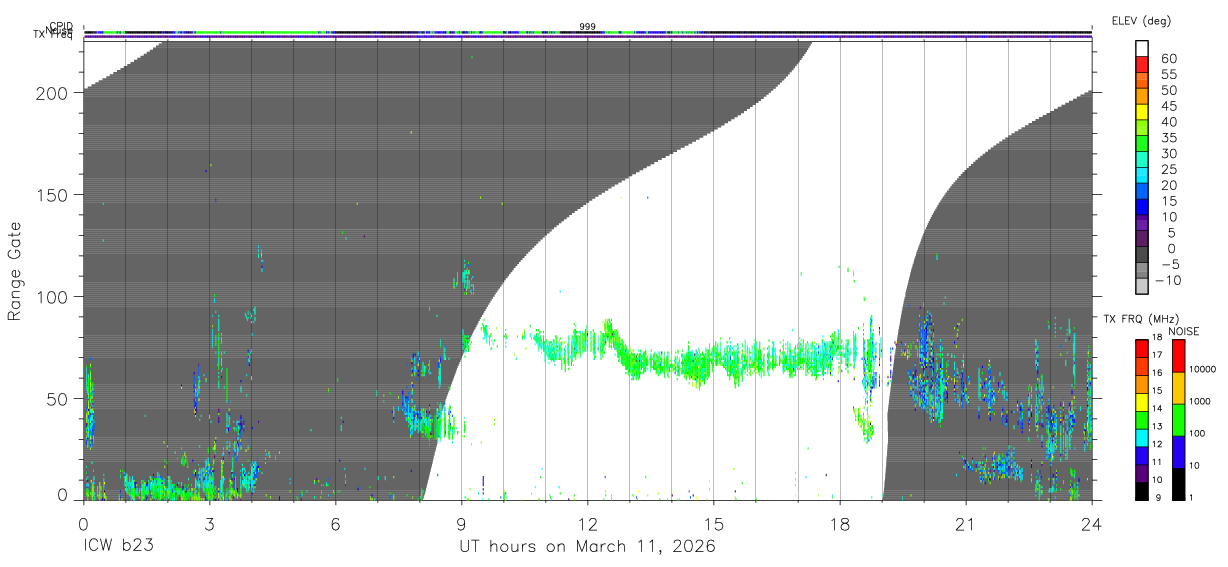Pick the yellow segment of the TX FRQ bar
Viewport: 1228px width, 567px height.
(x=1142, y=402)
